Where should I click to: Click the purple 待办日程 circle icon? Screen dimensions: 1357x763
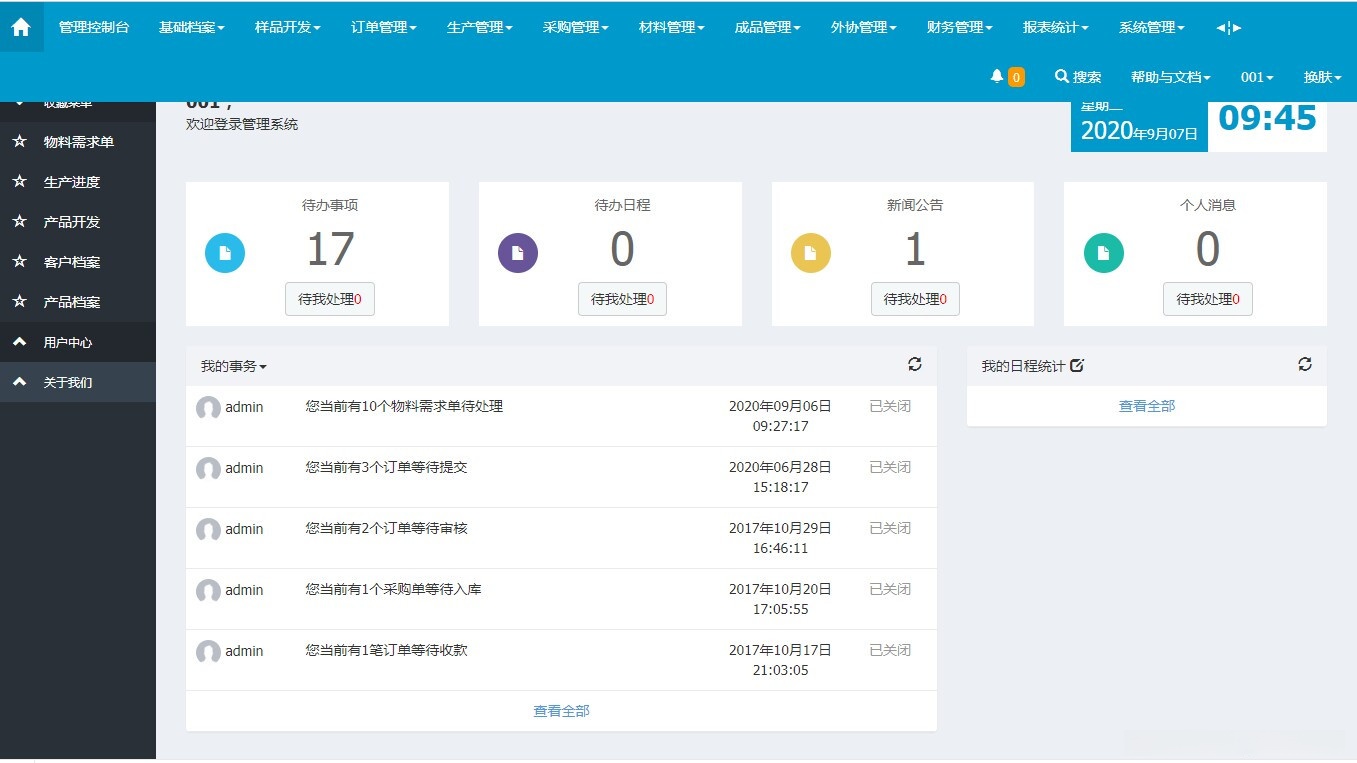point(518,252)
